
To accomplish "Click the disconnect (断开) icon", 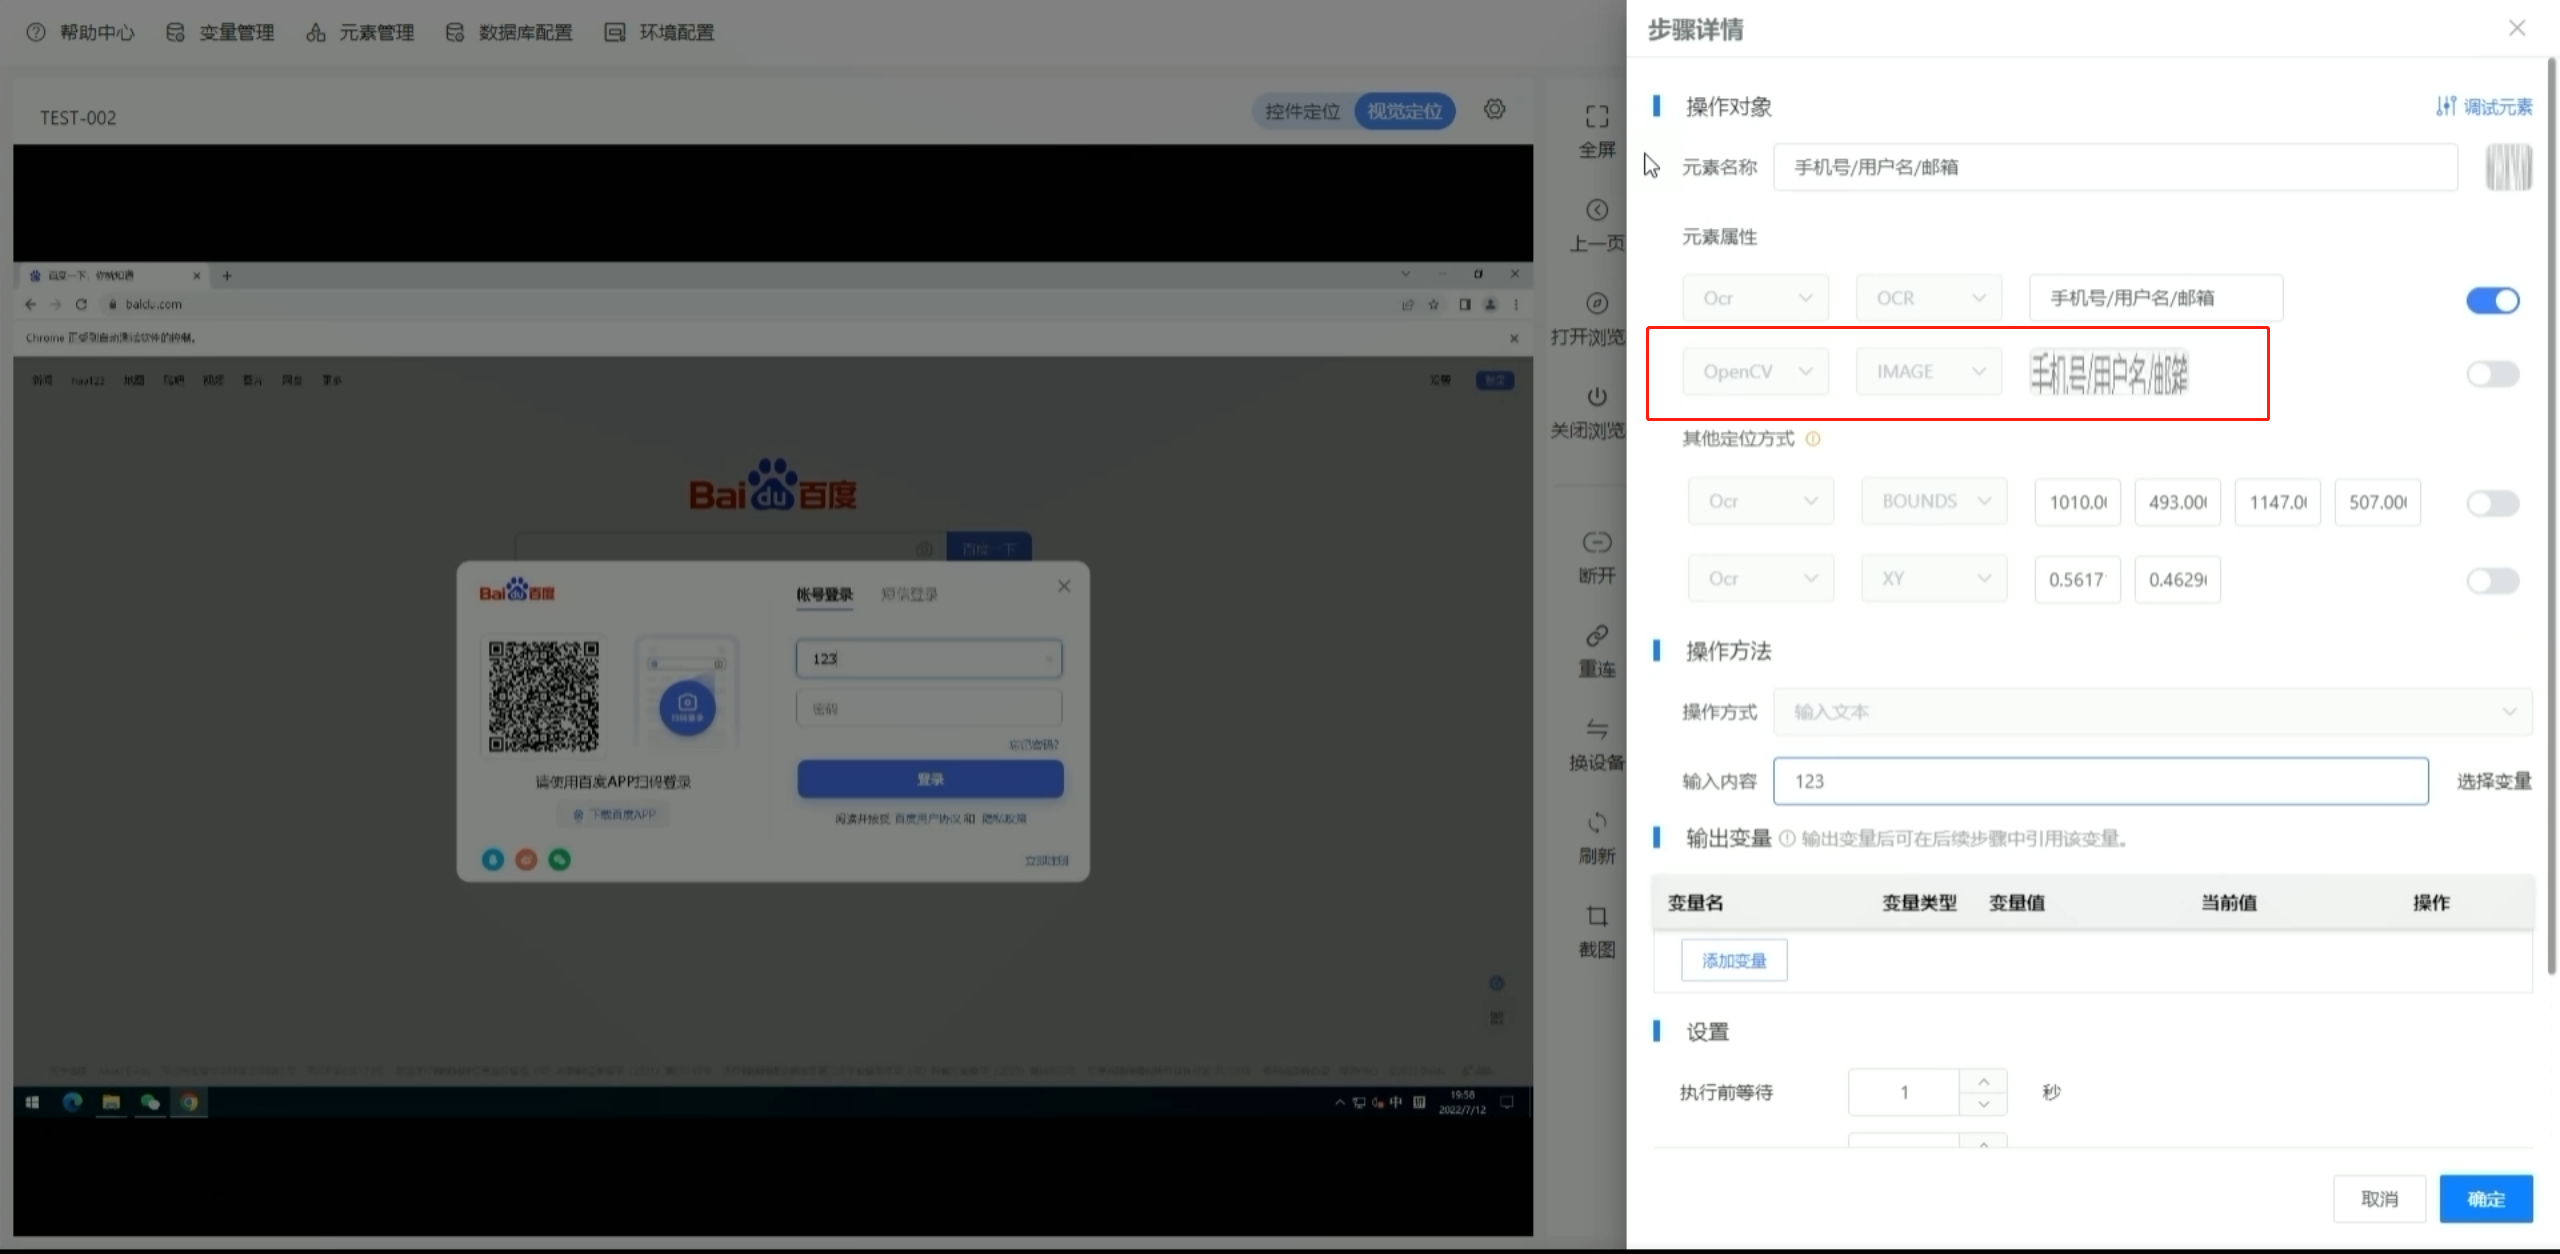I will [x=1596, y=542].
